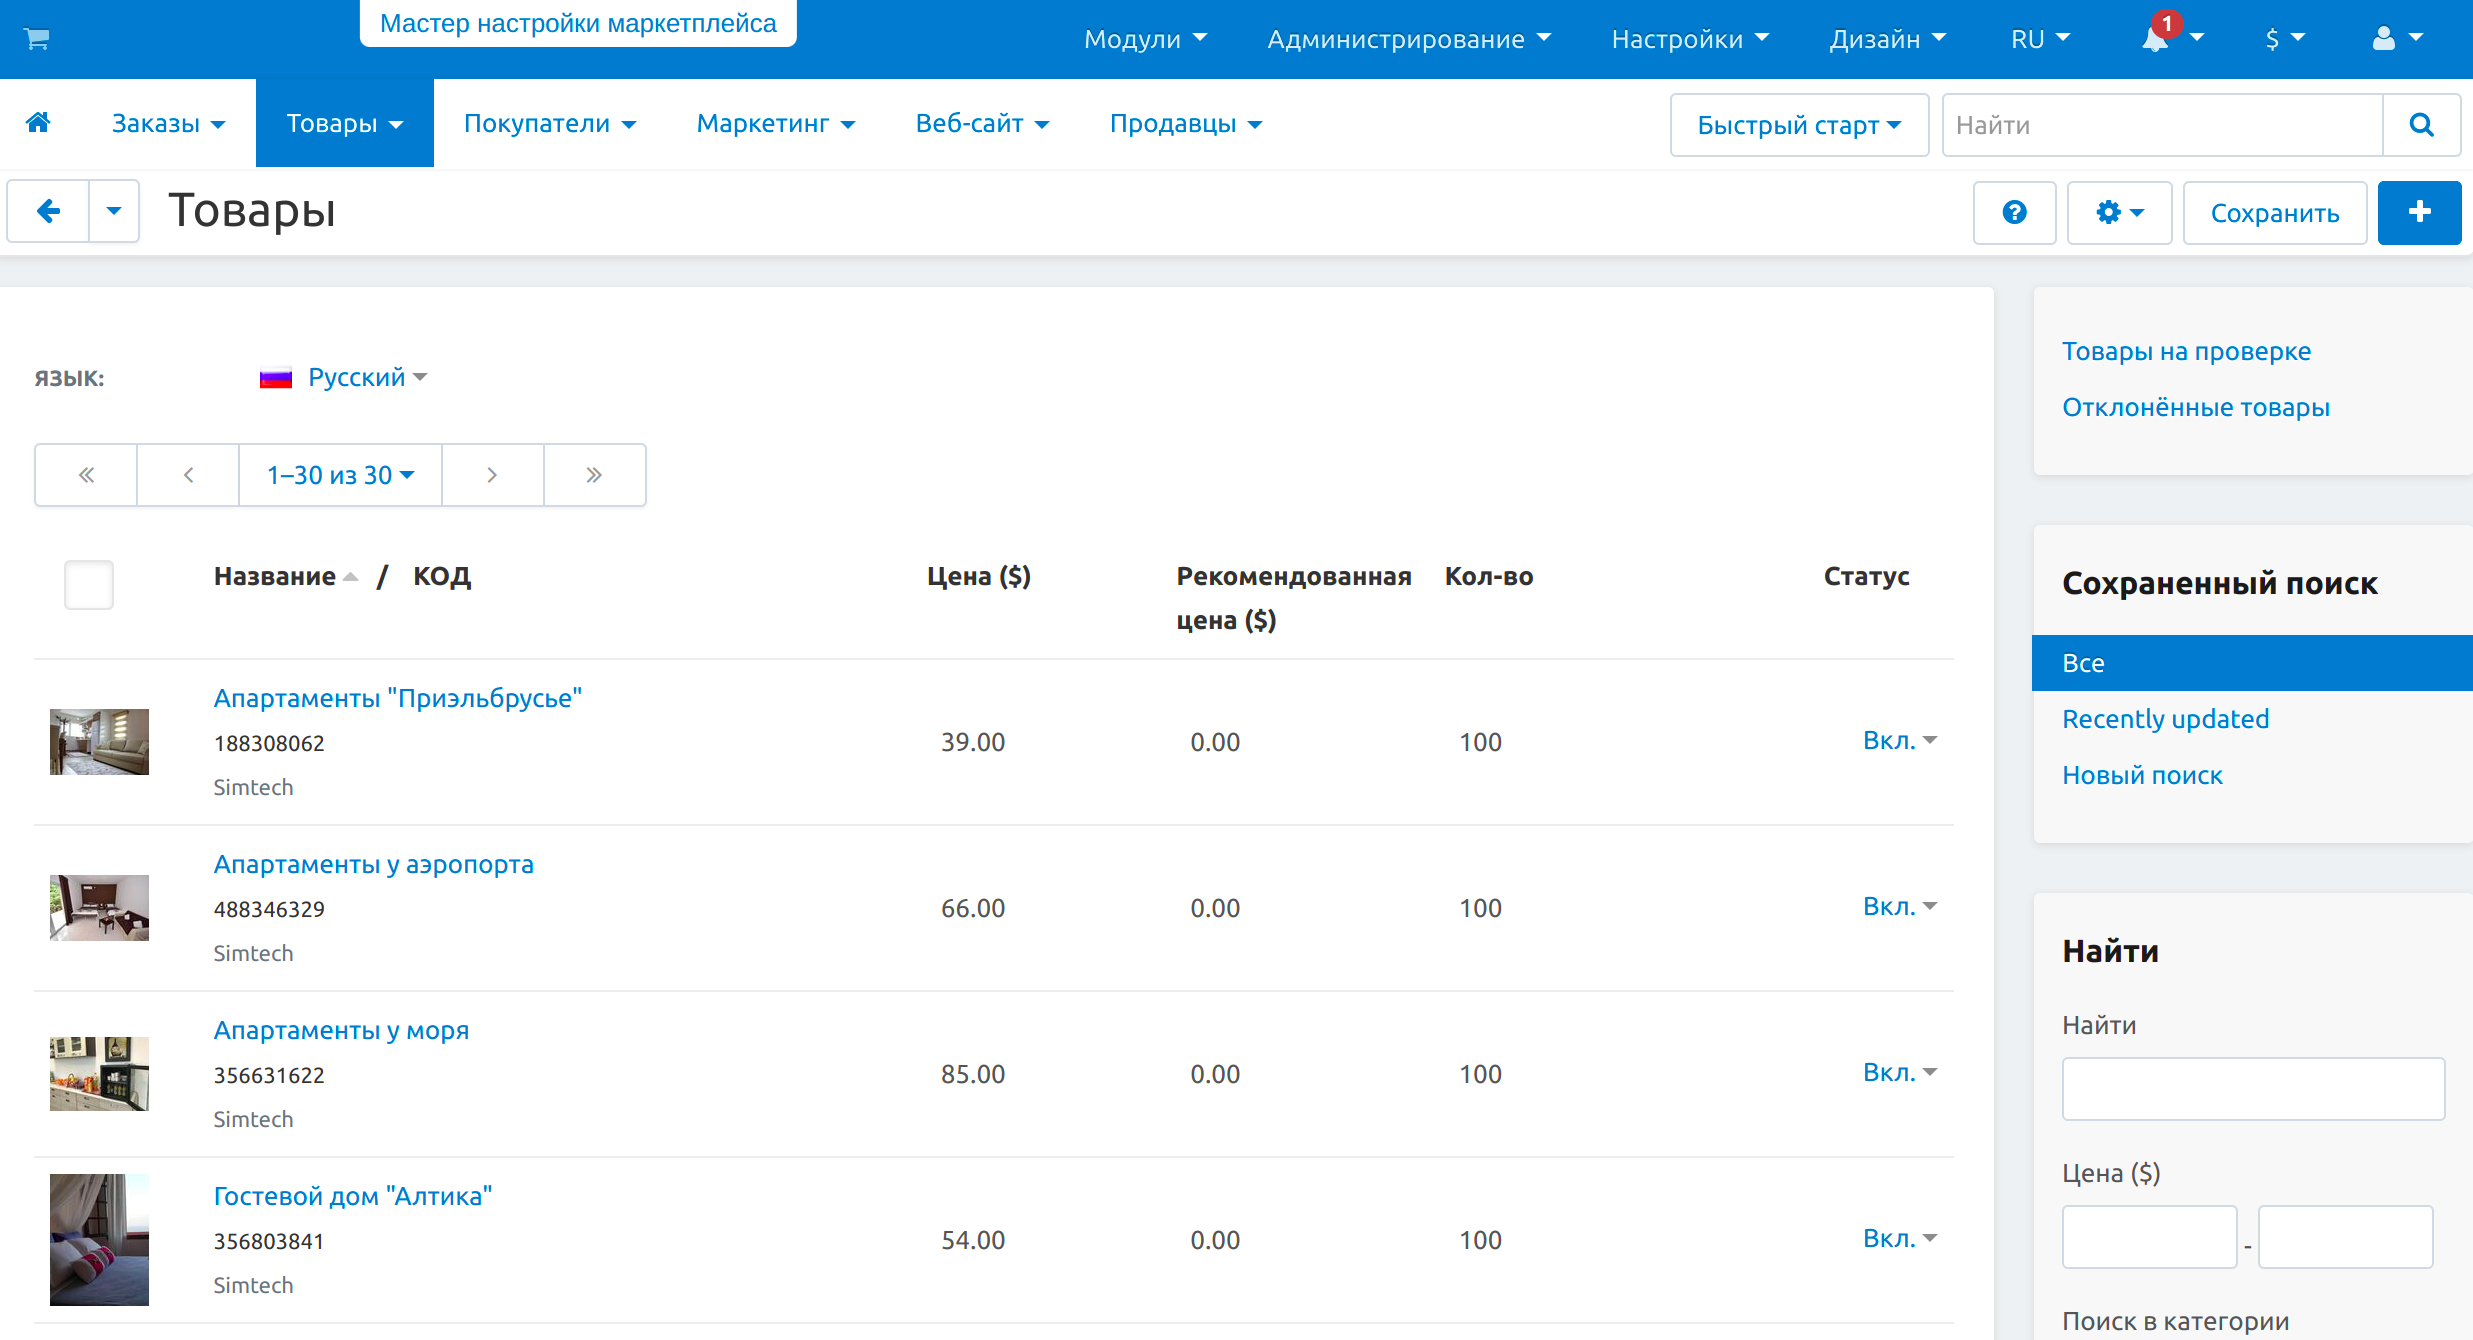Click the Гостевой дом Алтика thumbnail
Image resolution: width=2473 pixels, height=1340 pixels.
99,1239
